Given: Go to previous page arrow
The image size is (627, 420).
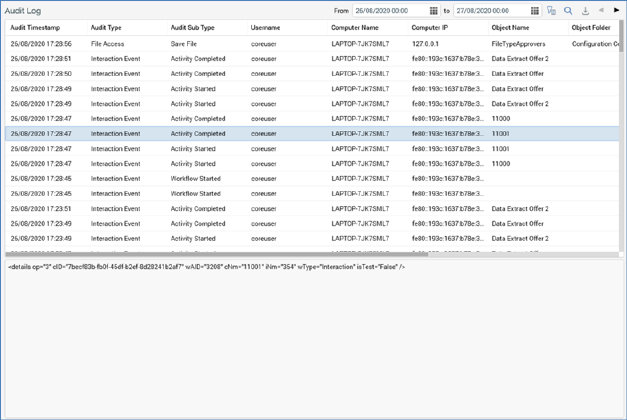Looking at the screenshot, I should [601, 10].
